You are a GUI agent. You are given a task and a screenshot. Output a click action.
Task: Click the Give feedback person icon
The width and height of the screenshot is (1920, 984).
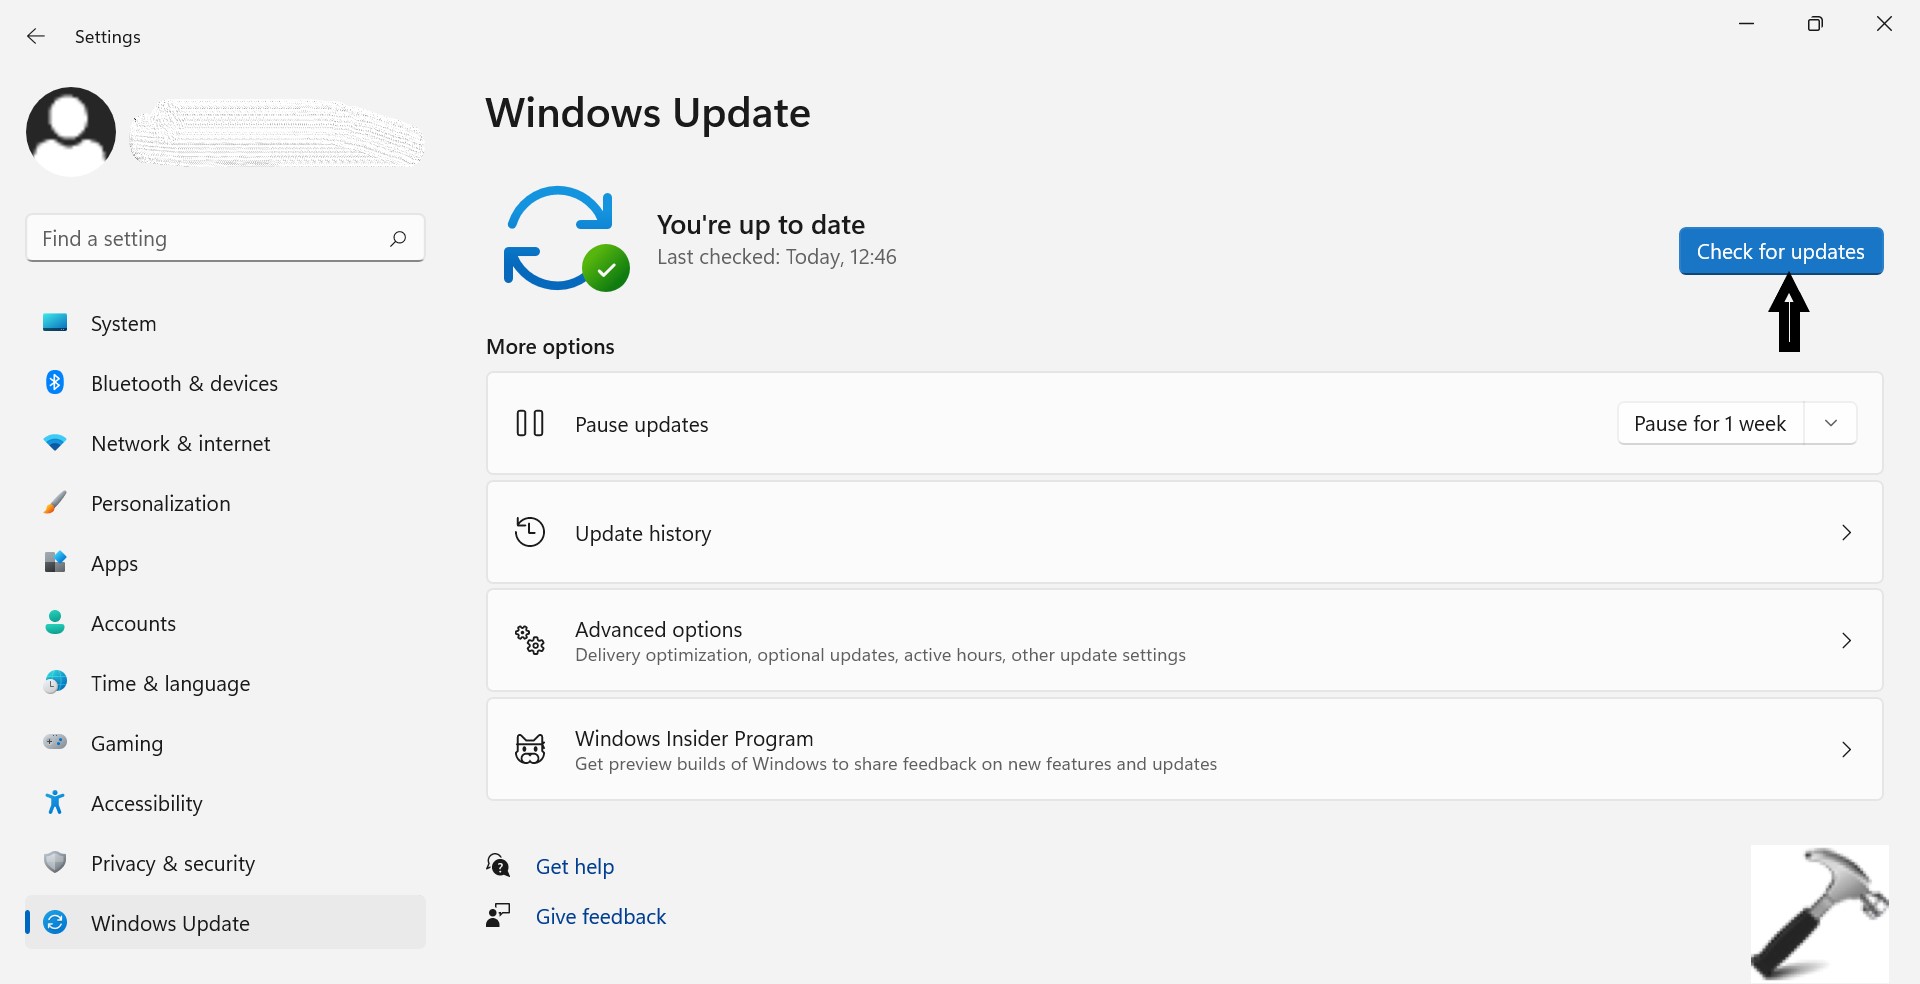498,916
